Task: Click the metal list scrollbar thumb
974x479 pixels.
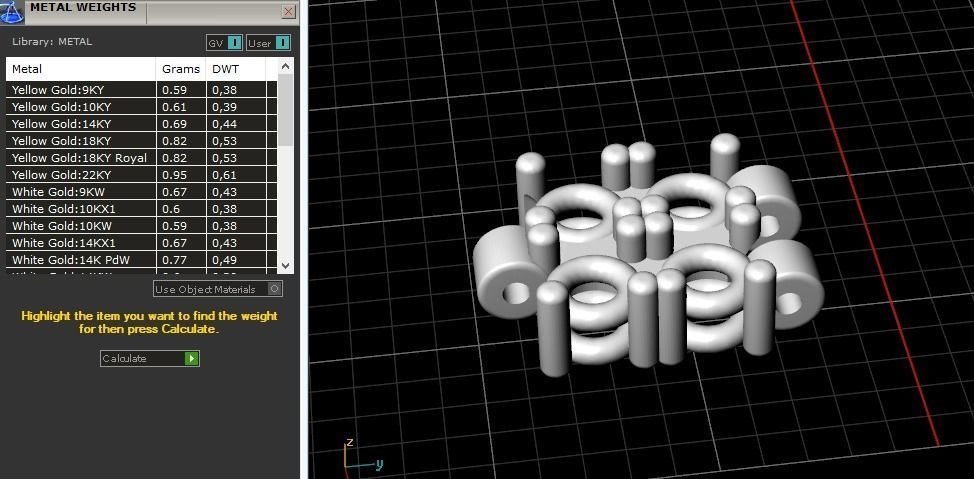Action: tap(285, 110)
